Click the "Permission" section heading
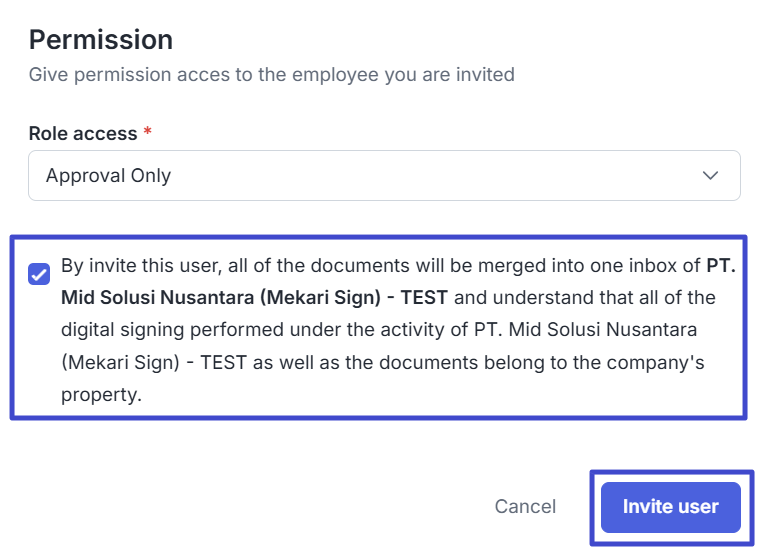 point(100,40)
